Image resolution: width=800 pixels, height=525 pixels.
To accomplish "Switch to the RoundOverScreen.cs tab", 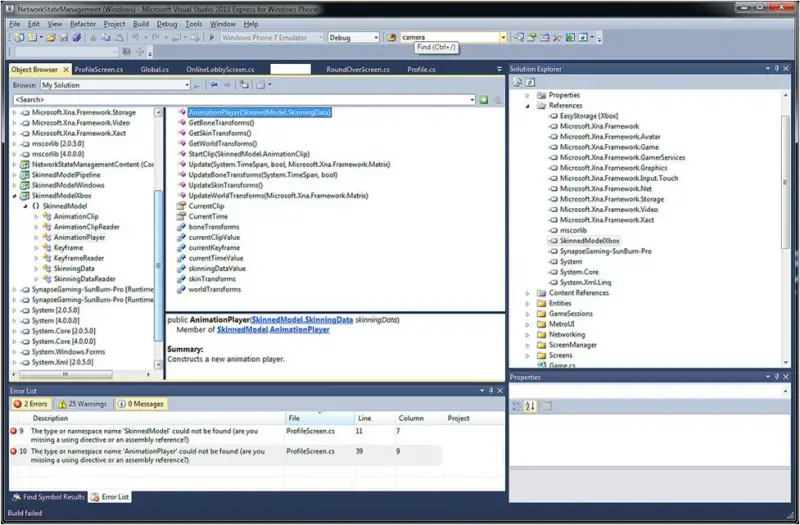I will tap(358, 69).
